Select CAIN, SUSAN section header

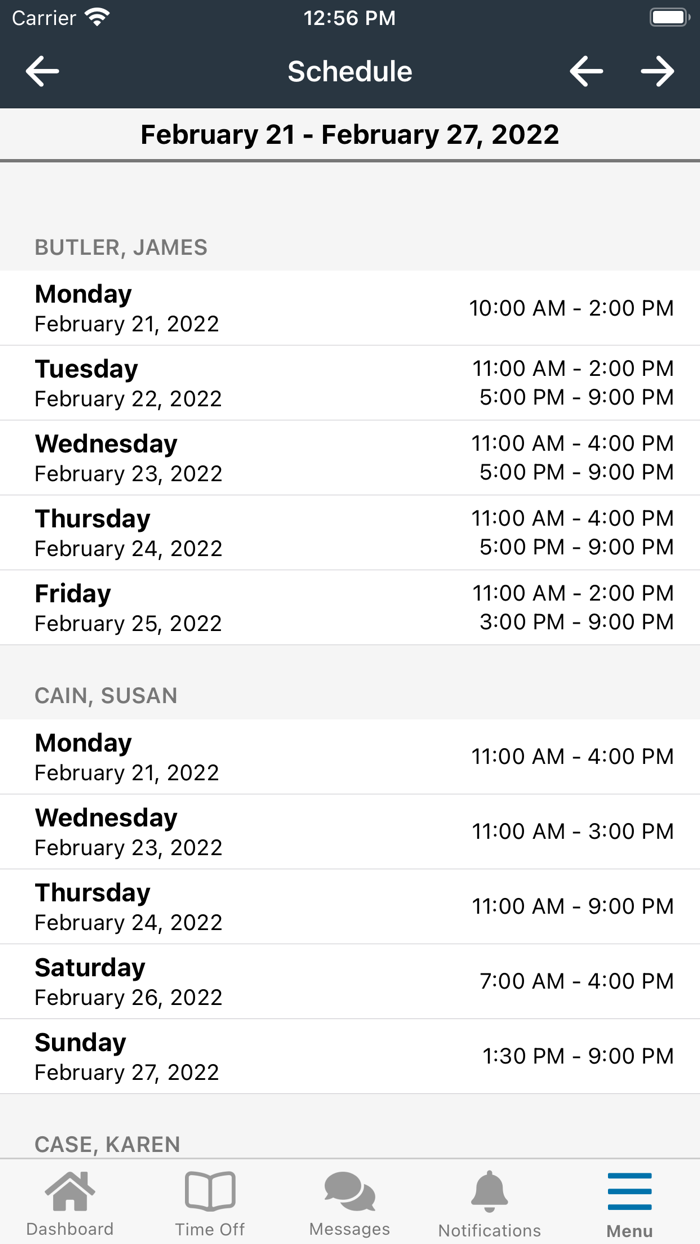[x=105, y=696]
